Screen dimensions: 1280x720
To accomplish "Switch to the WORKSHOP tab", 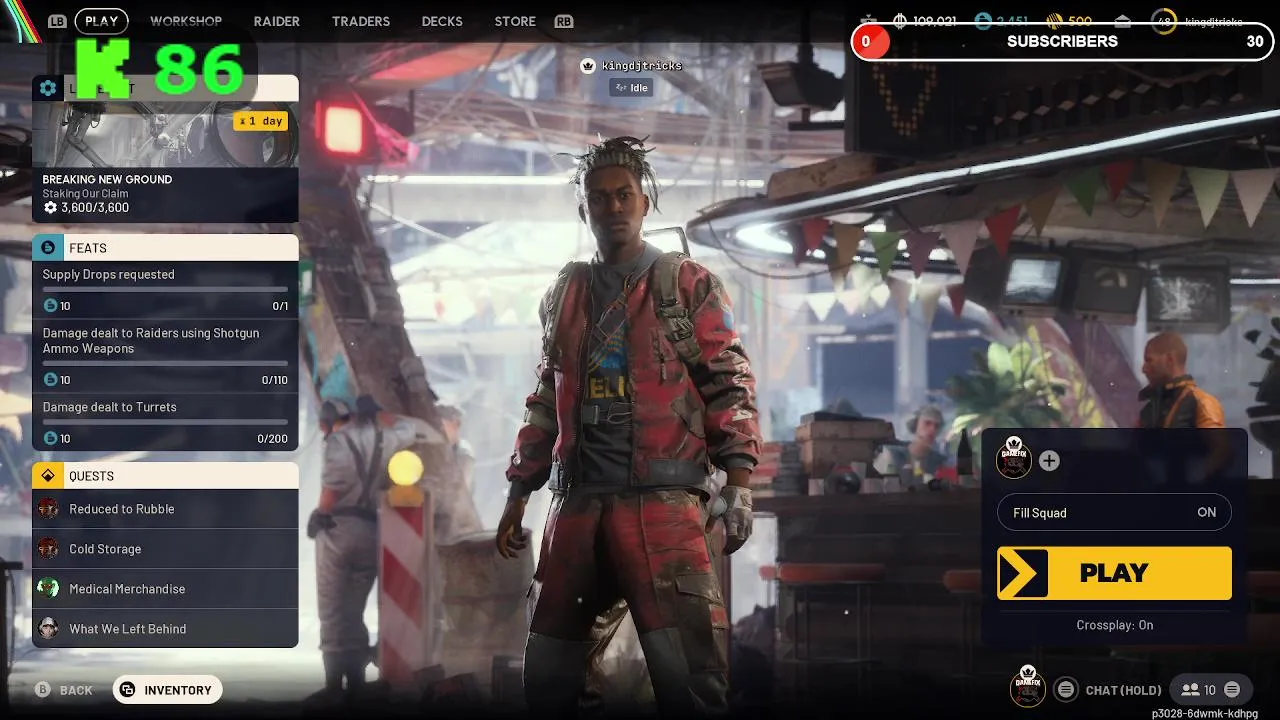I will 186,21.
